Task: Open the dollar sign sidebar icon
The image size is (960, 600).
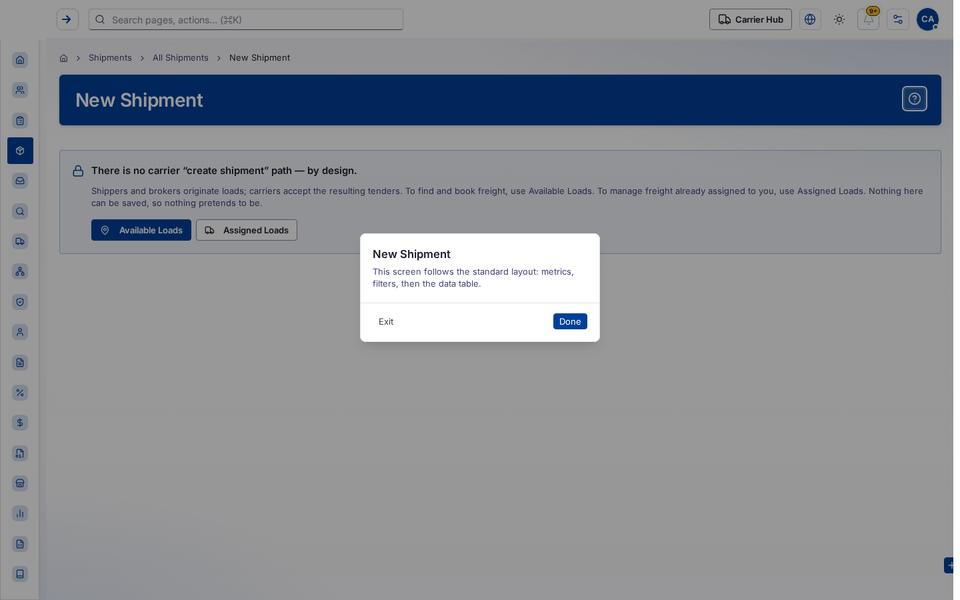Action: [x=20, y=422]
